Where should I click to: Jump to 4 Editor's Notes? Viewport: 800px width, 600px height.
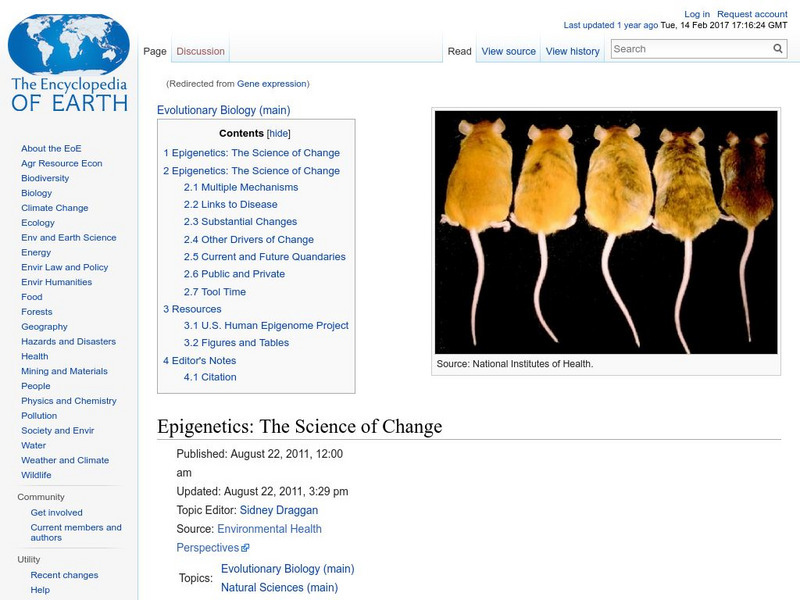point(199,361)
